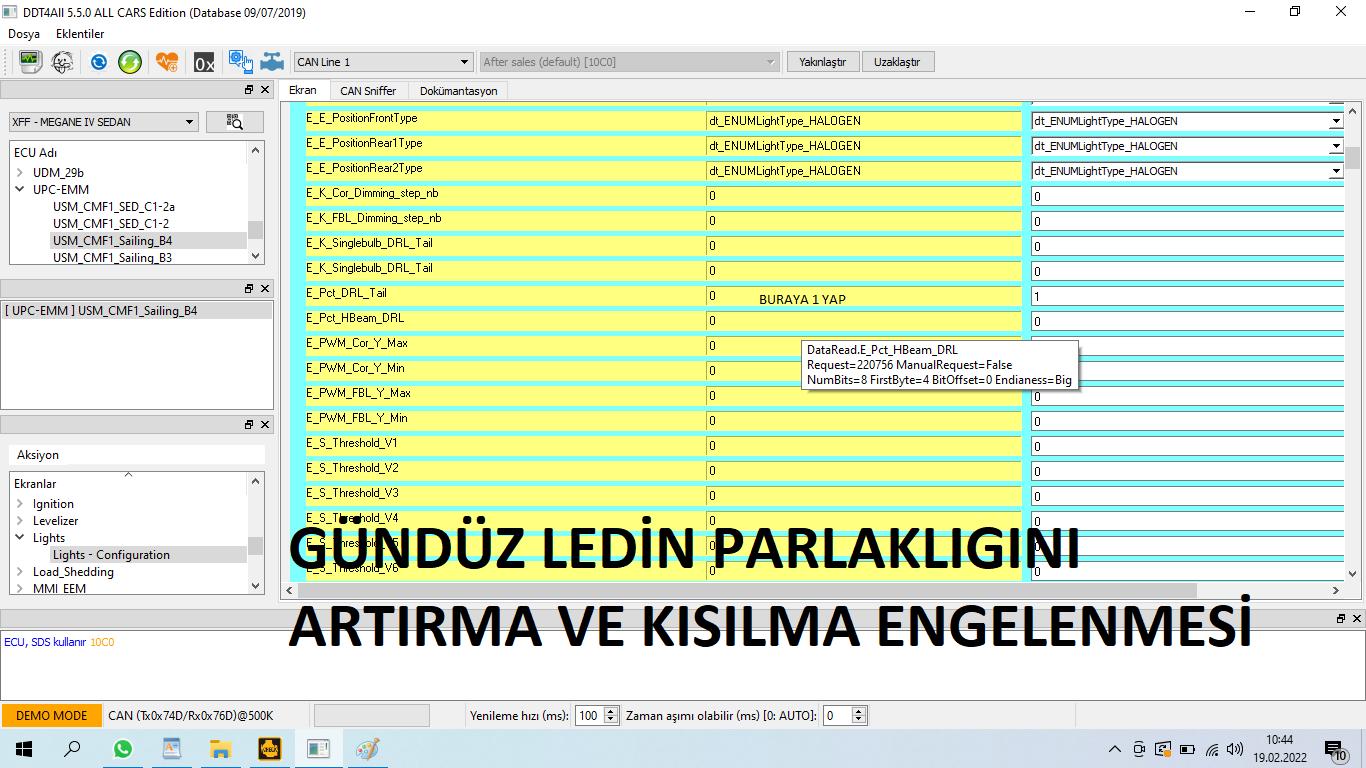Click the vehicle scan search icon button
The image size is (1366, 768).
[234, 122]
